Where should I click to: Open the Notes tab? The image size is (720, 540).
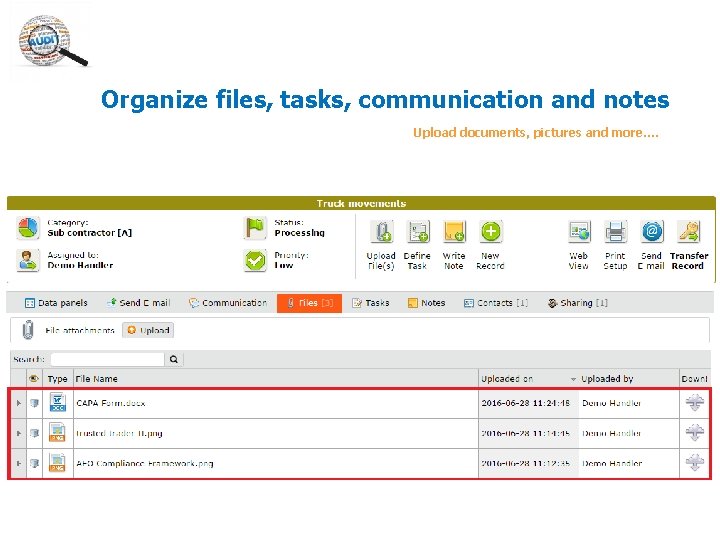pyautogui.click(x=427, y=303)
